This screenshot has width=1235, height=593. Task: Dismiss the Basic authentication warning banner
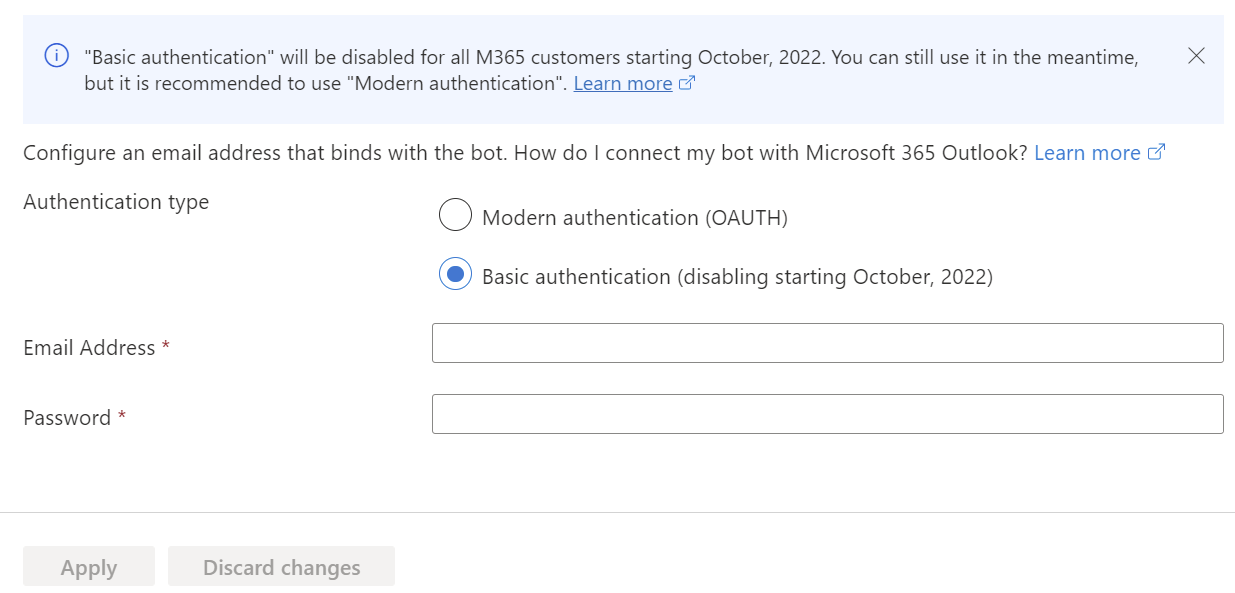click(1196, 56)
